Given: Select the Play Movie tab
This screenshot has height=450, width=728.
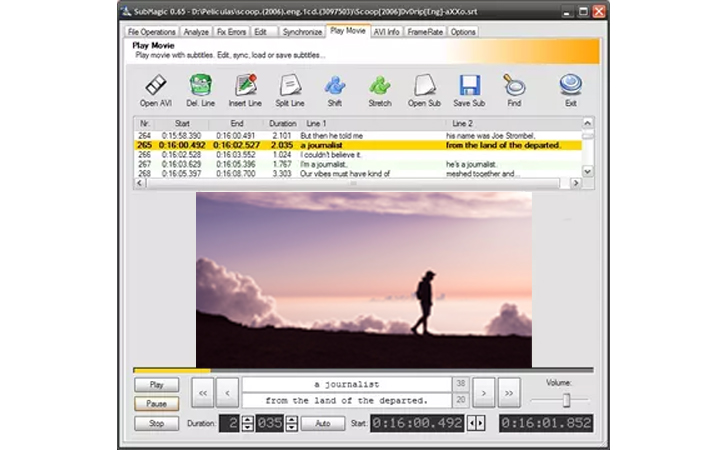Looking at the screenshot, I should [x=348, y=31].
